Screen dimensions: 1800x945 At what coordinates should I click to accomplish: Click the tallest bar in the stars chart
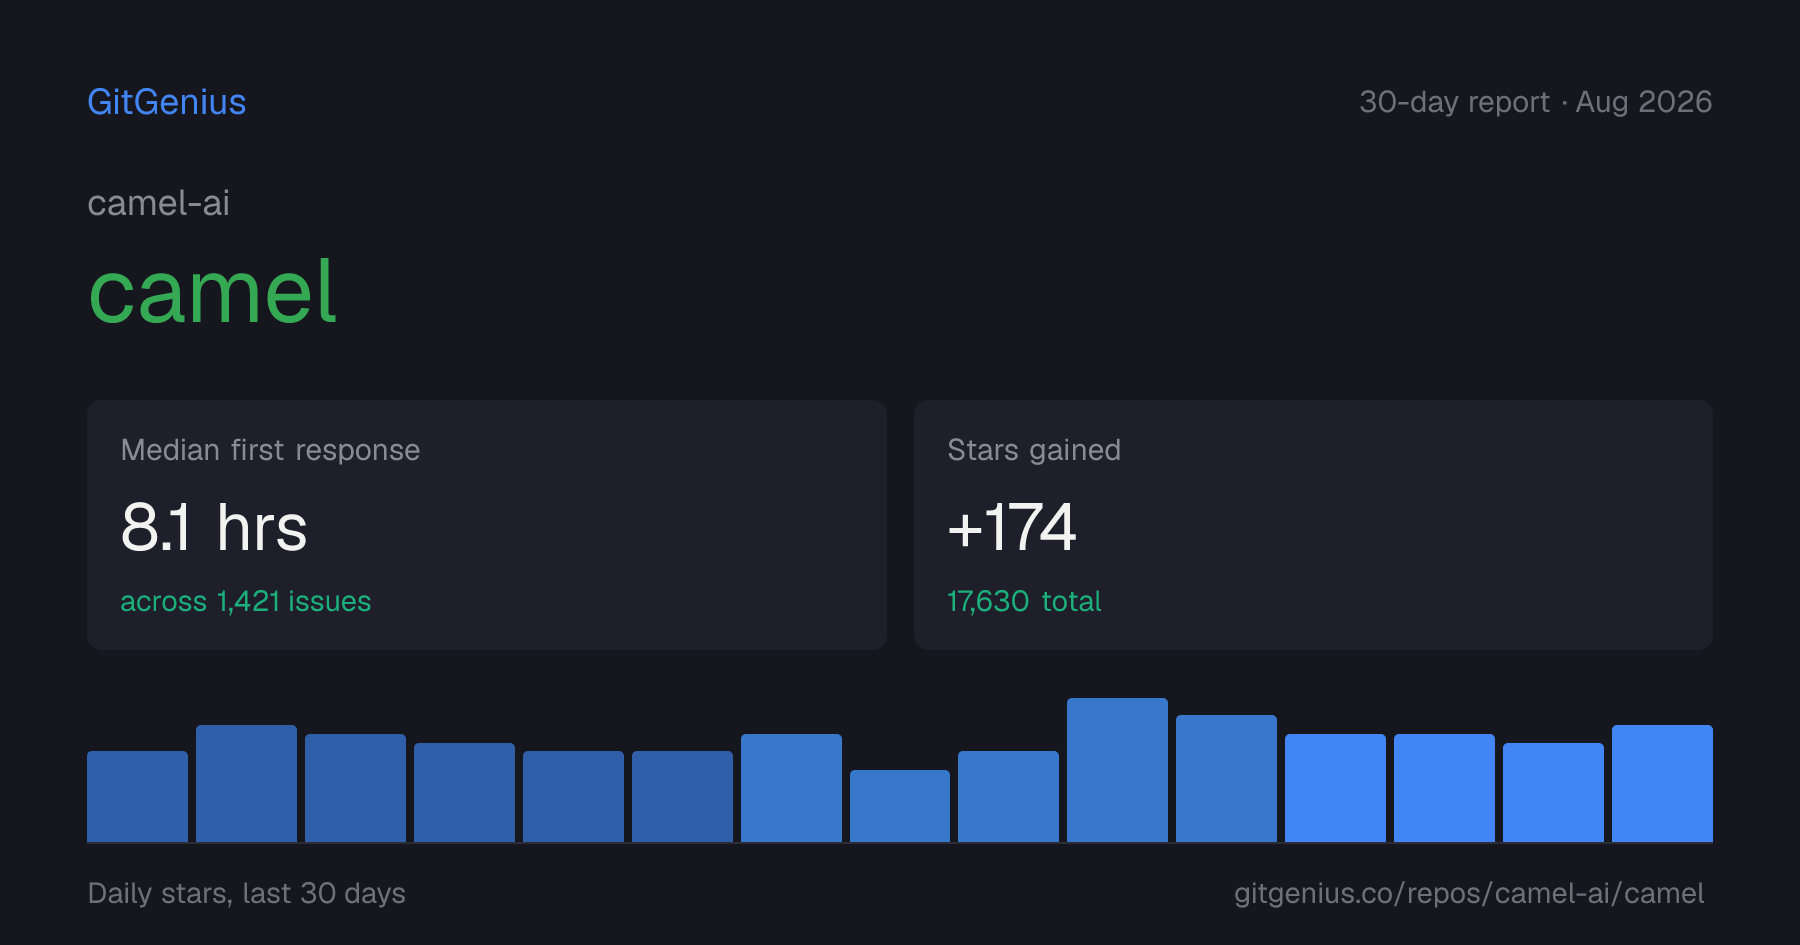[x=1117, y=770]
